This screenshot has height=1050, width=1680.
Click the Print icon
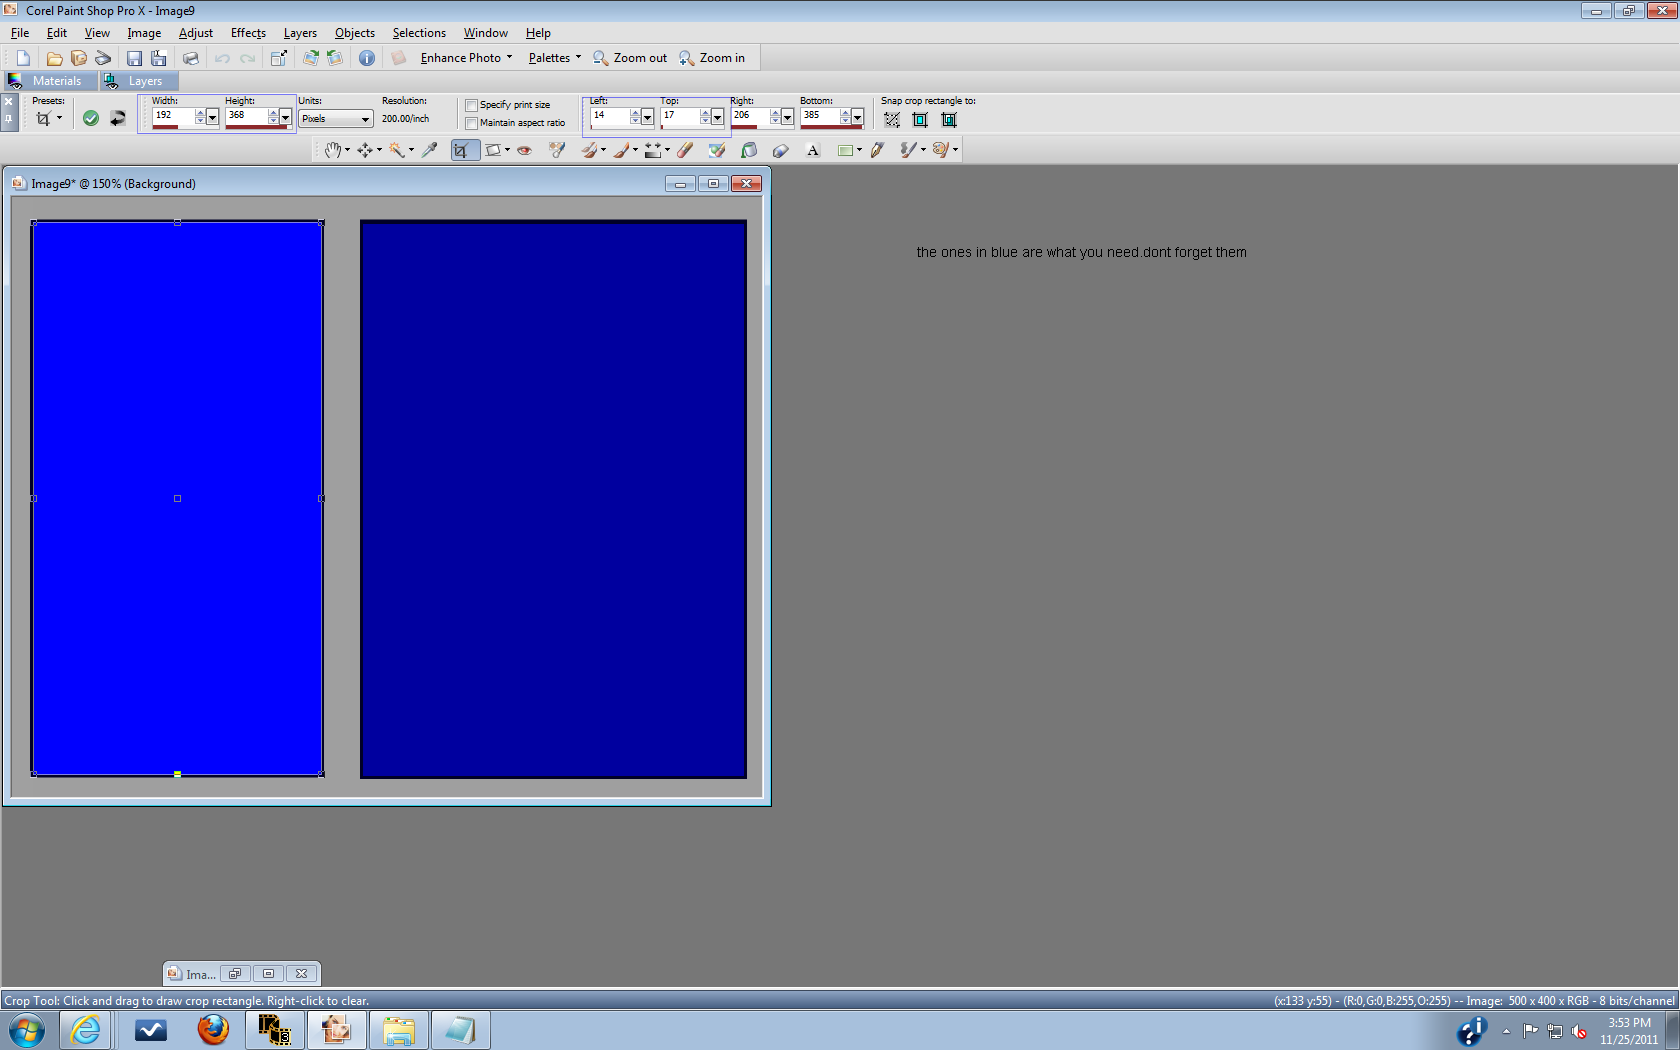tap(190, 58)
